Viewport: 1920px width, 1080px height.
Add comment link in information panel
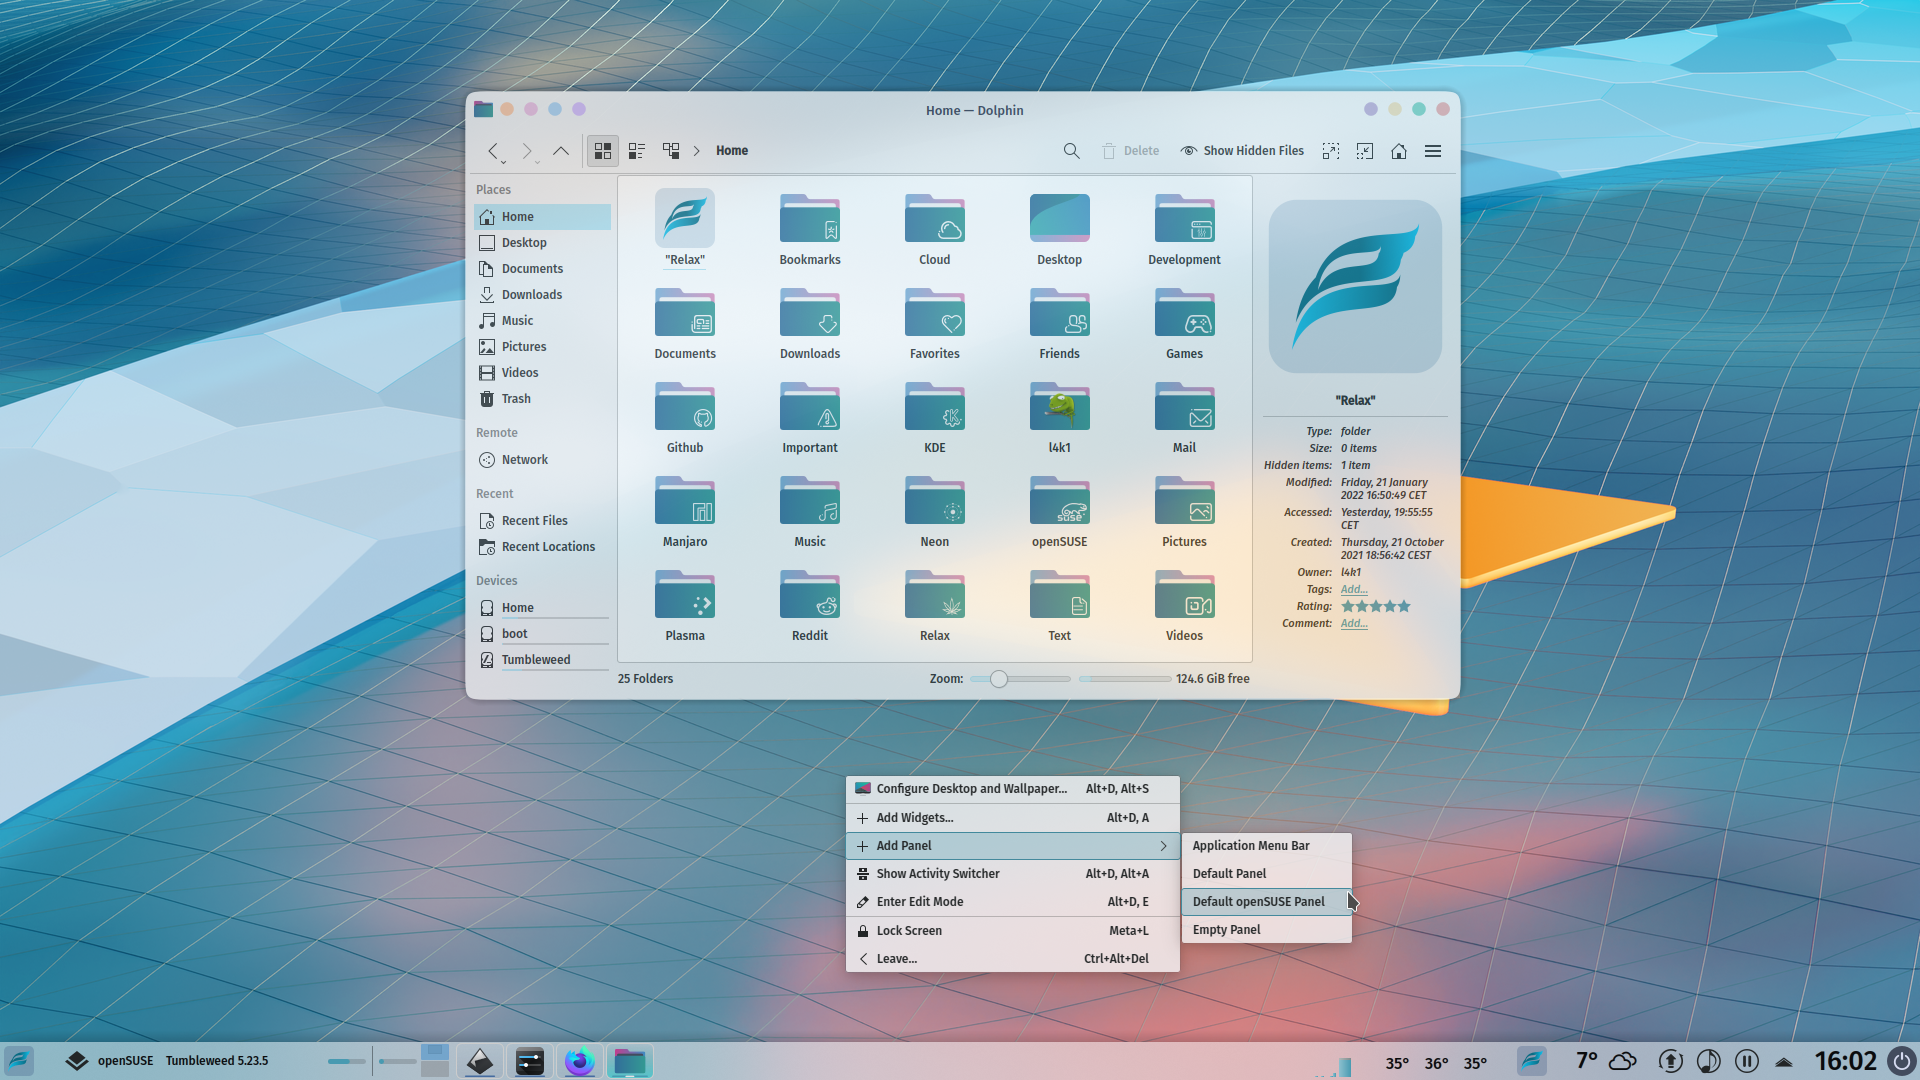coord(1354,624)
